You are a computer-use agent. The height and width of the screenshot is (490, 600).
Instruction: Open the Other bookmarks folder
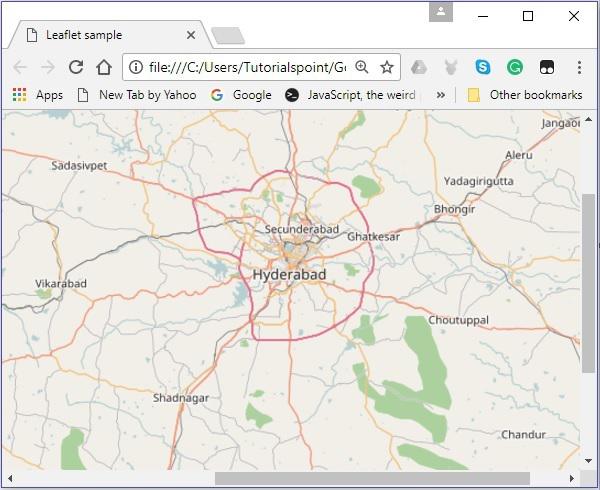525,95
